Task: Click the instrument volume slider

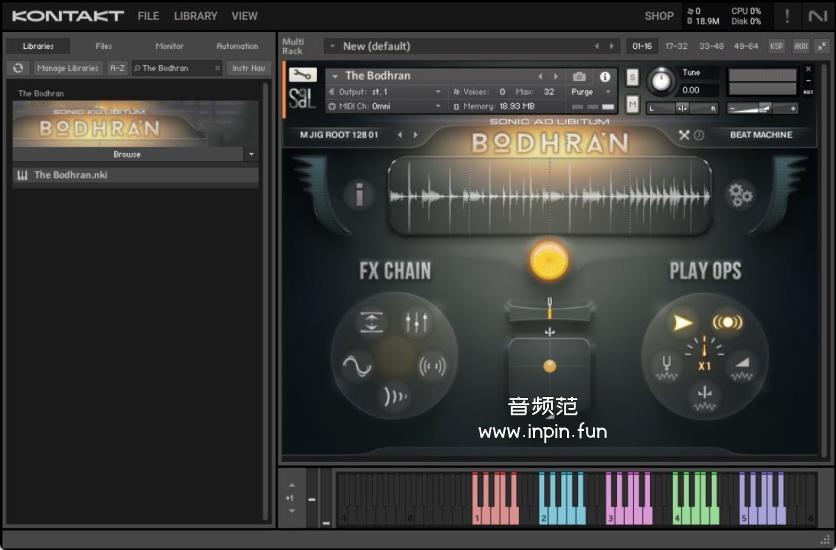Action: pyautogui.click(x=763, y=108)
